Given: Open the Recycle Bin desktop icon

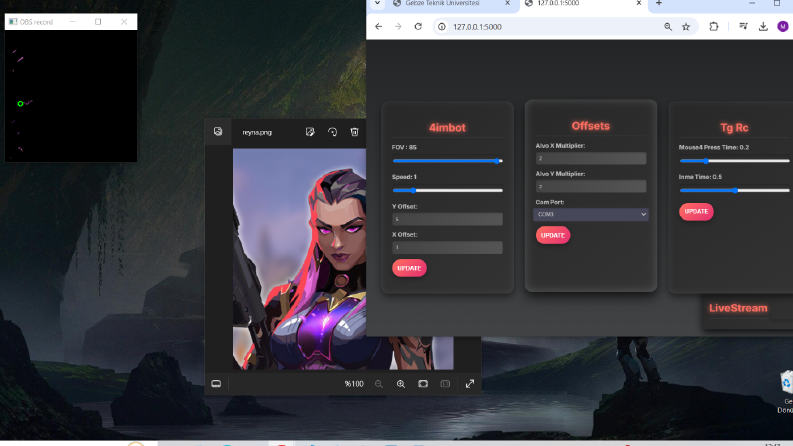Looking at the screenshot, I should [x=786, y=392].
